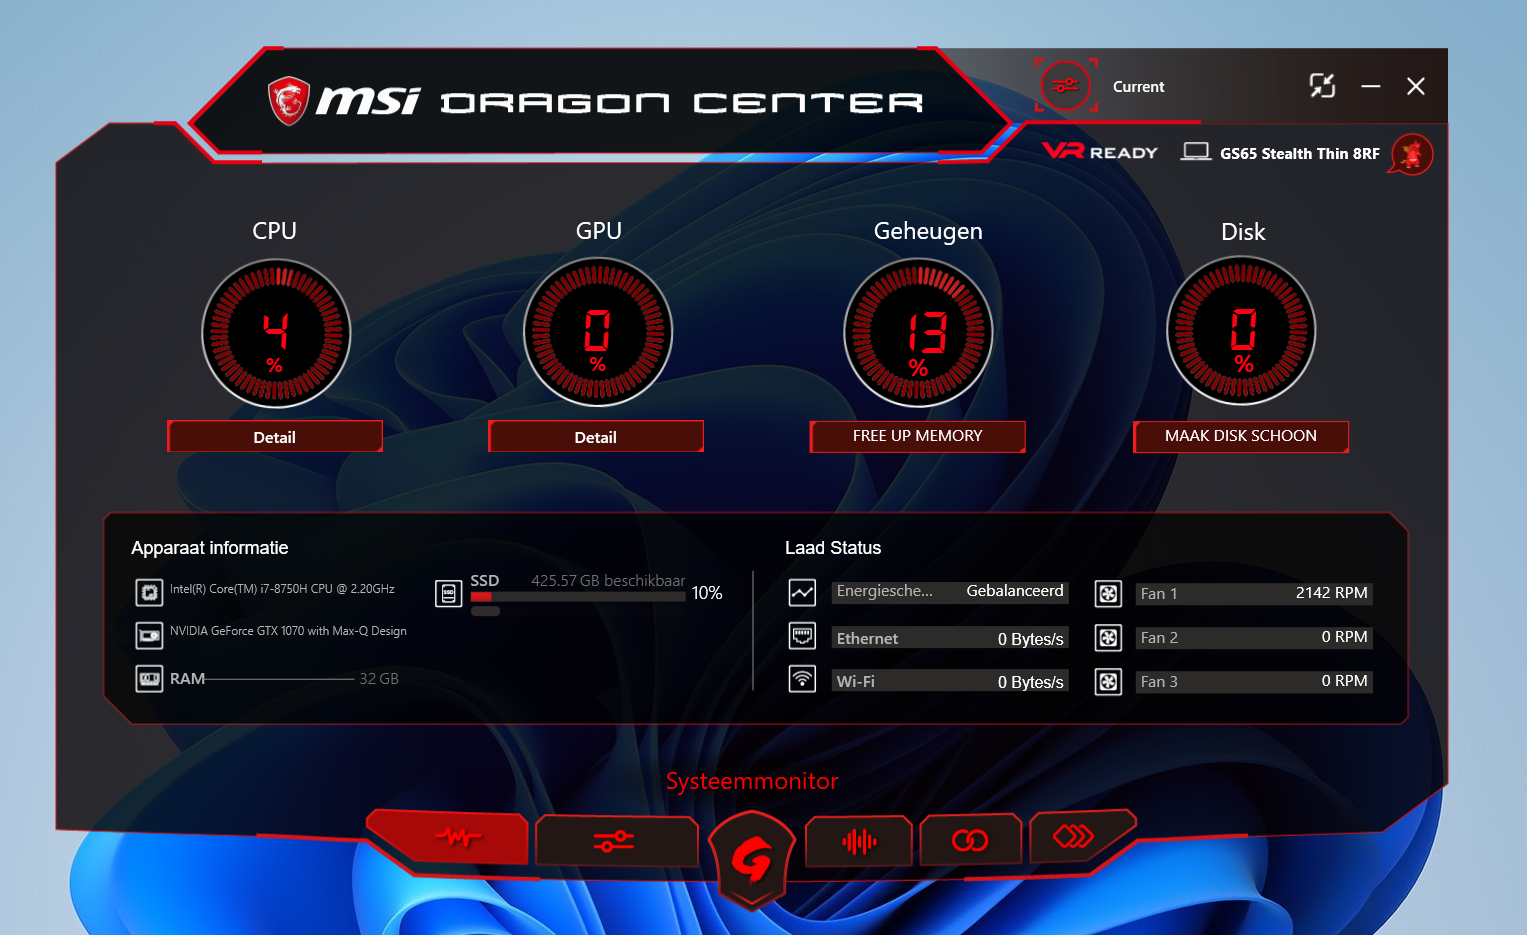Image resolution: width=1527 pixels, height=935 pixels.
Task: Click the power plan graph icon
Action: 802,593
